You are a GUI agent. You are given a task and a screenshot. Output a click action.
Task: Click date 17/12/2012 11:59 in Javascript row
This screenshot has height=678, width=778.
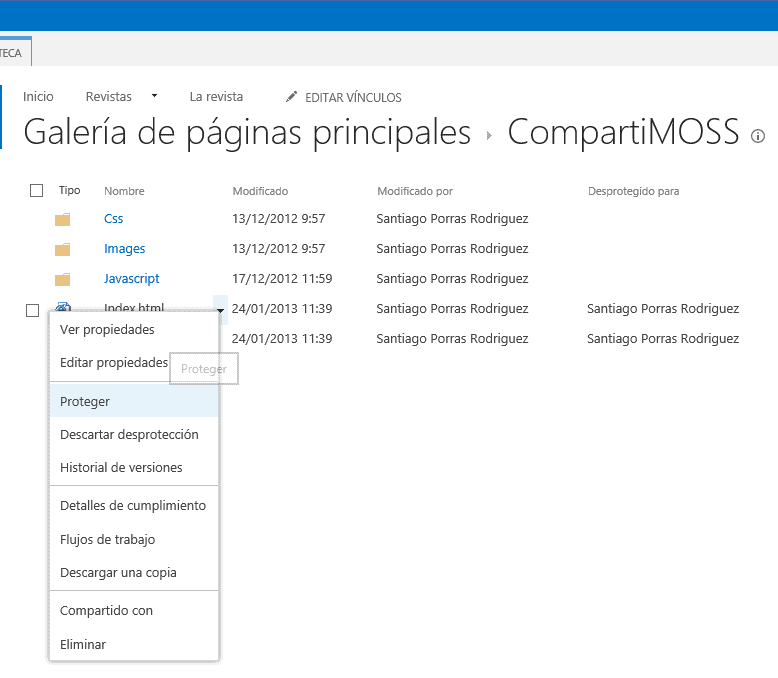[282, 279]
